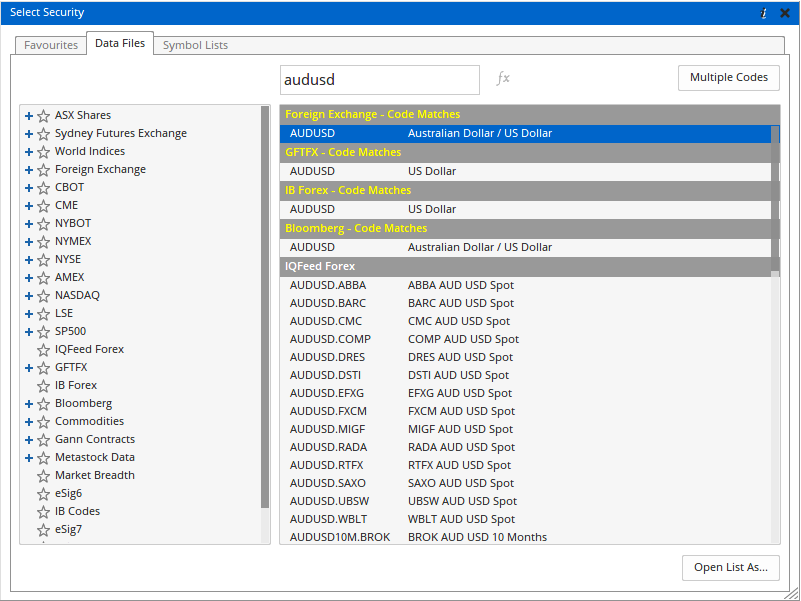The height and width of the screenshot is (601, 801).
Task: Click the star beside Metastock Data
Action: (x=43, y=458)
